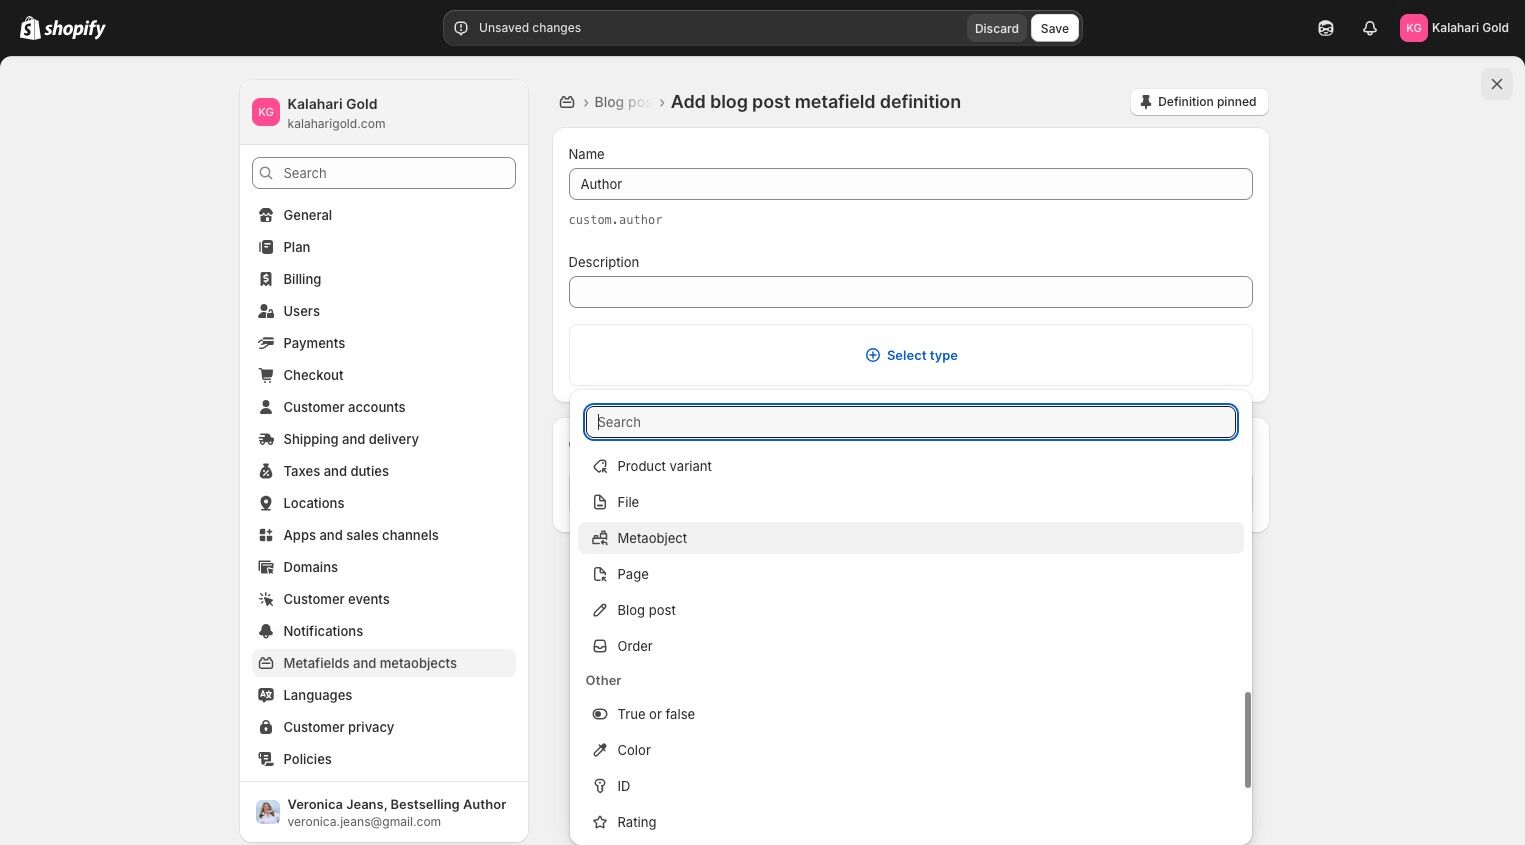1525x845 pixels.
Task: Open the Sidekick assistant icon
Action: click(1326, 28)
